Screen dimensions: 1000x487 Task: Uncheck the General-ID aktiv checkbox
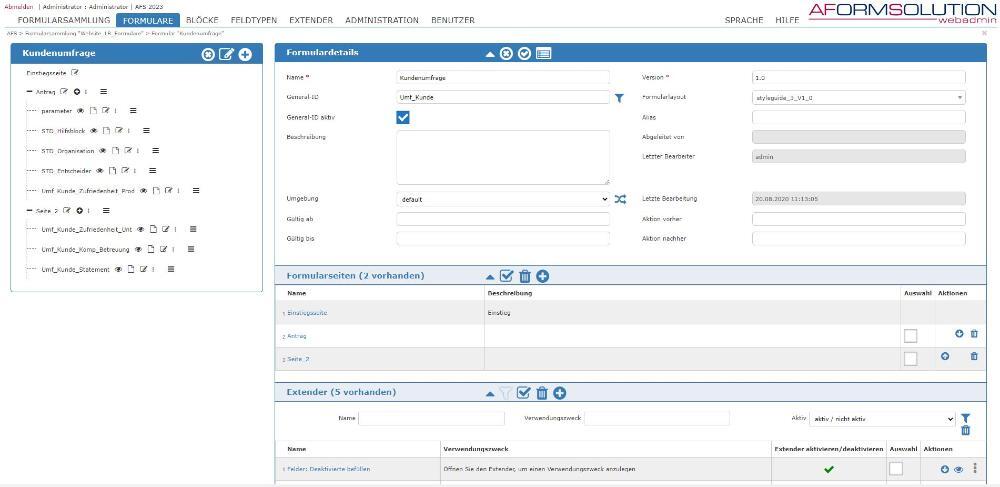(403, 117)
